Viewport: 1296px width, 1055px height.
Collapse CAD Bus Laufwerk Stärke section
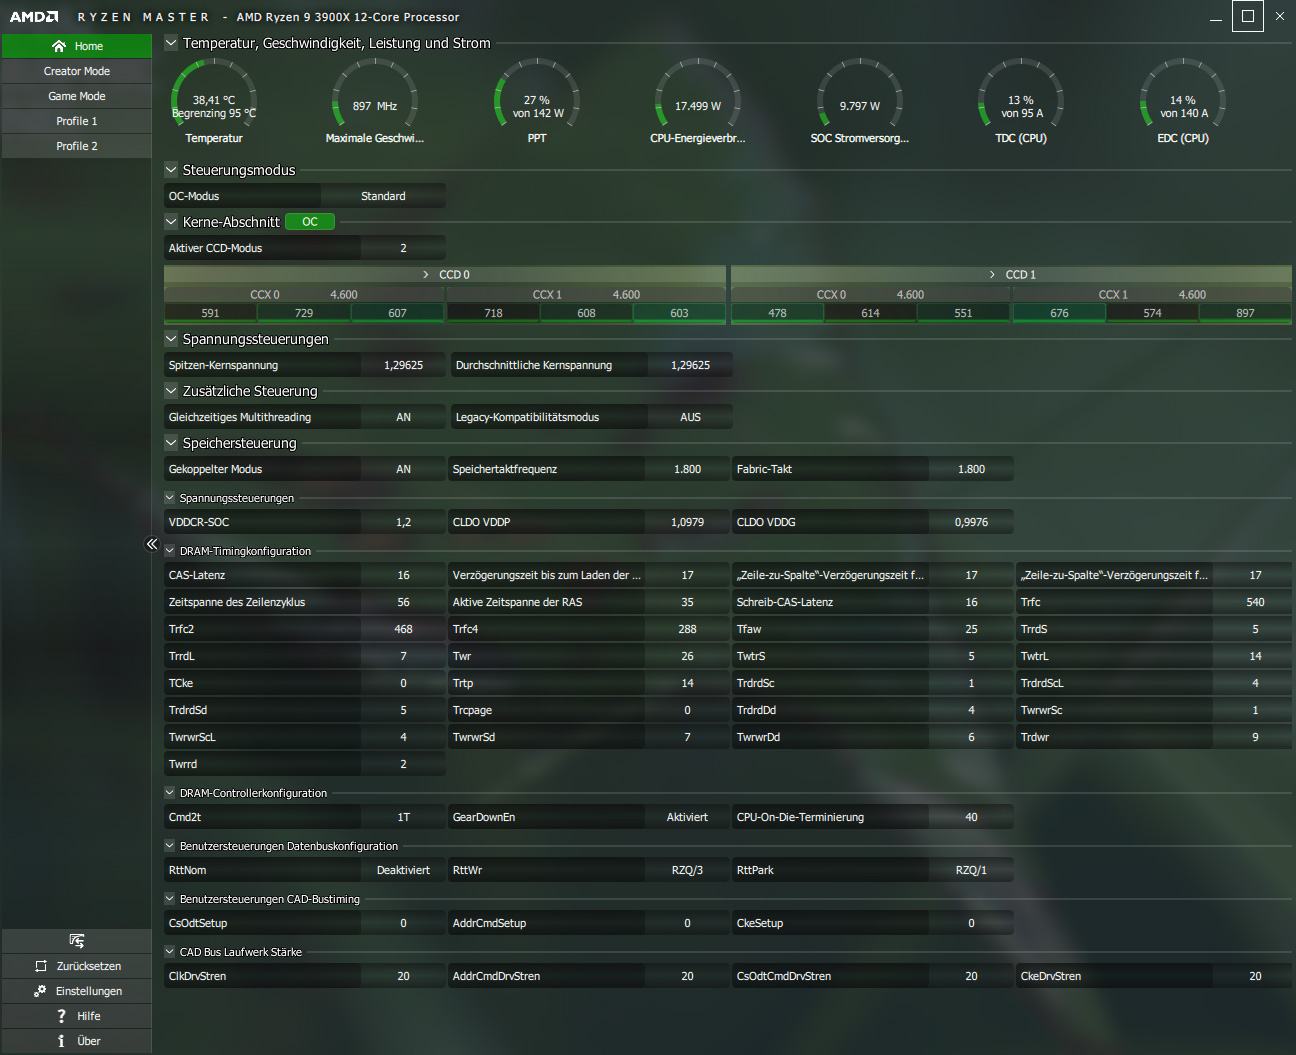click(170, 952)
